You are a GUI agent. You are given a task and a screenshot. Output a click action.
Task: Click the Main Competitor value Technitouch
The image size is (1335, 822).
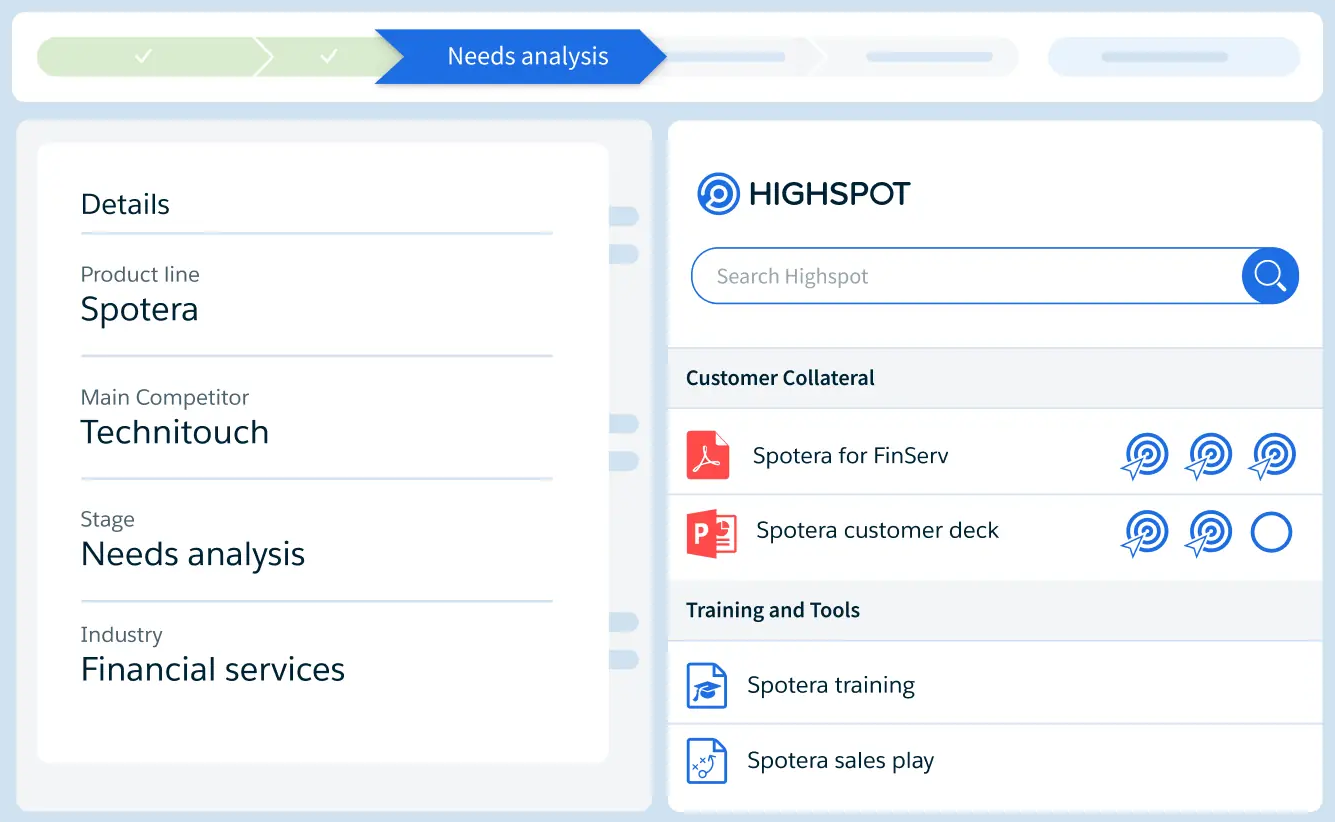(x=175, y=432)
